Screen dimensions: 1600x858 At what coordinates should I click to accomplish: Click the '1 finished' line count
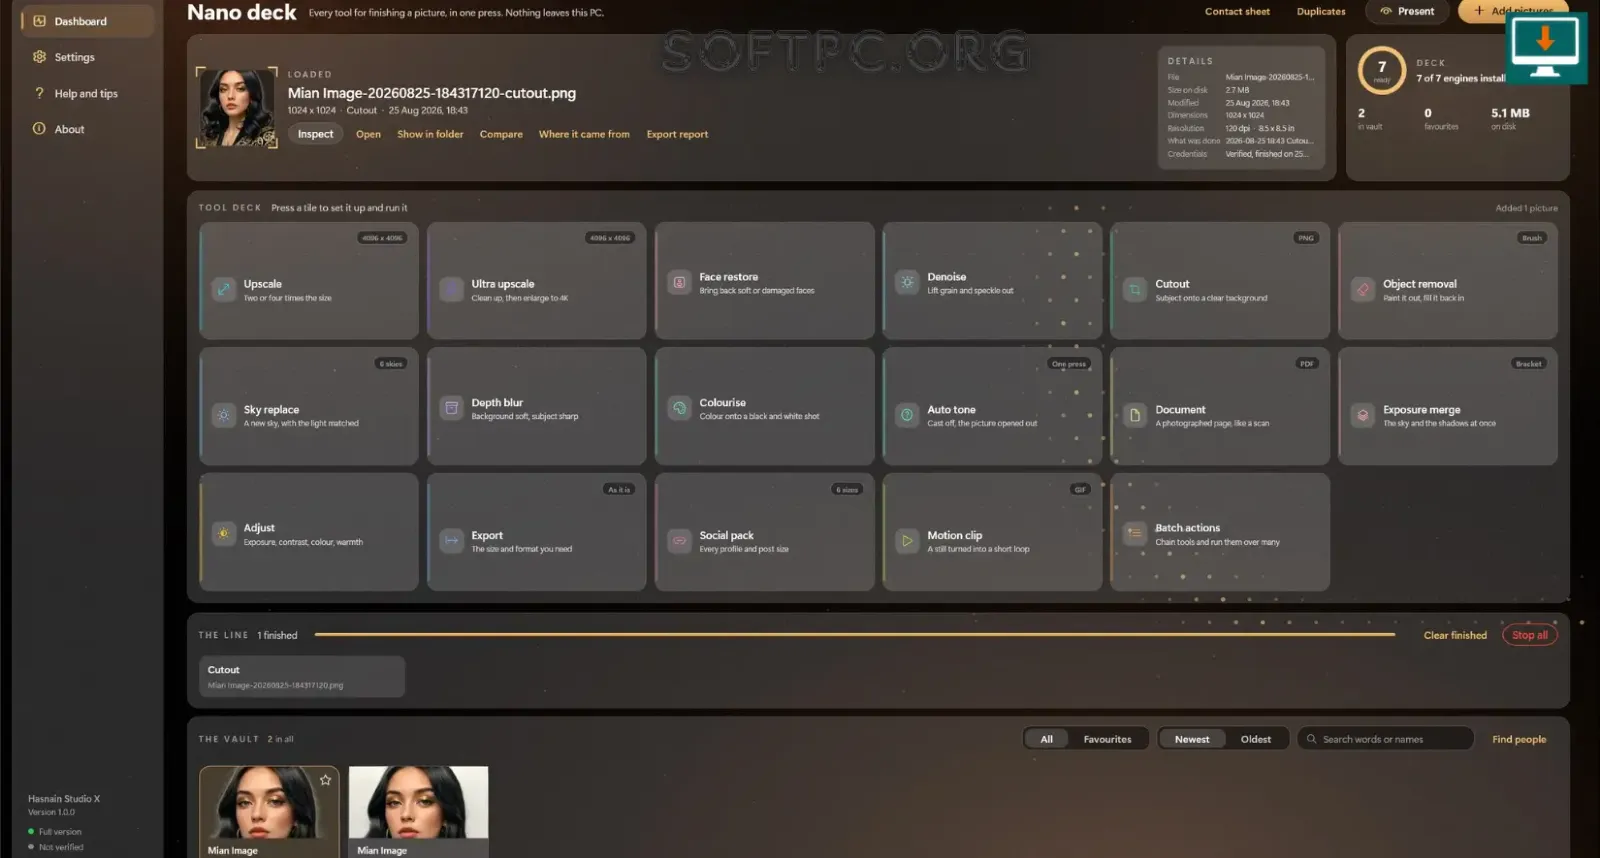click(x=277, y=635)
